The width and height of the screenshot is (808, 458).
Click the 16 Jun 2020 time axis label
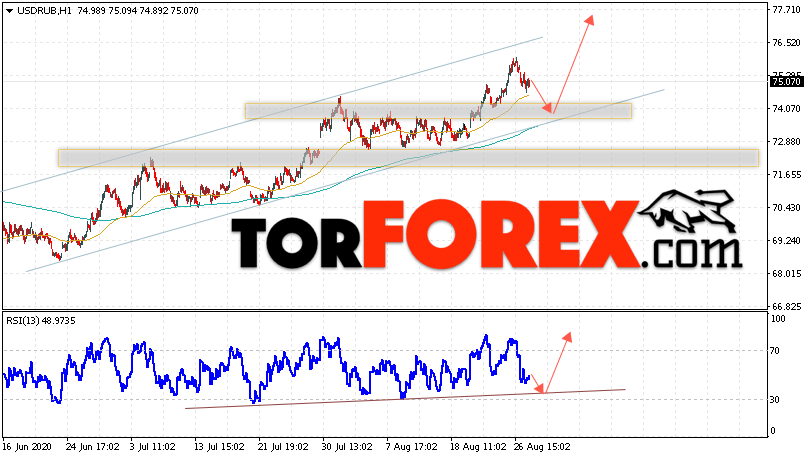click(x=27, y=446)
